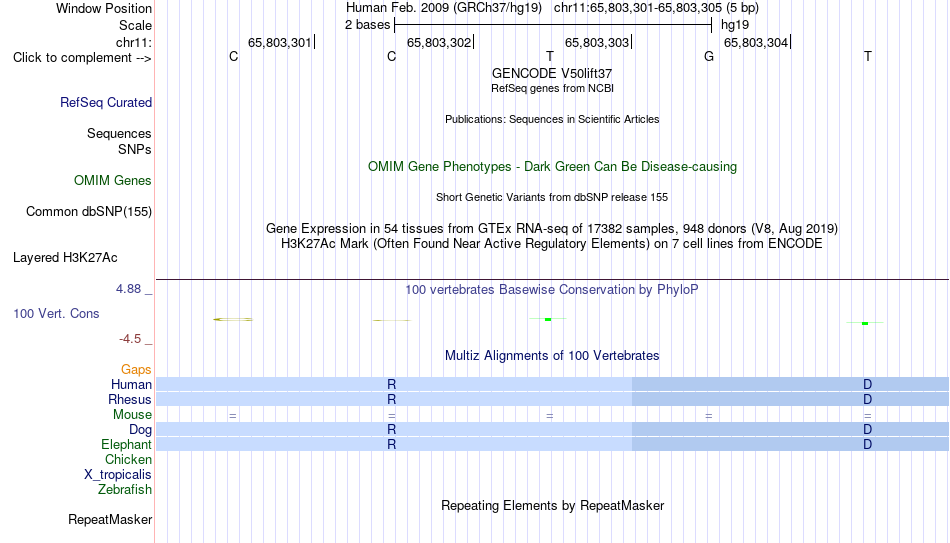Click the D amino acid in Dog row
The width and height of the screenshot is (950, 543).
click(868, 430)
